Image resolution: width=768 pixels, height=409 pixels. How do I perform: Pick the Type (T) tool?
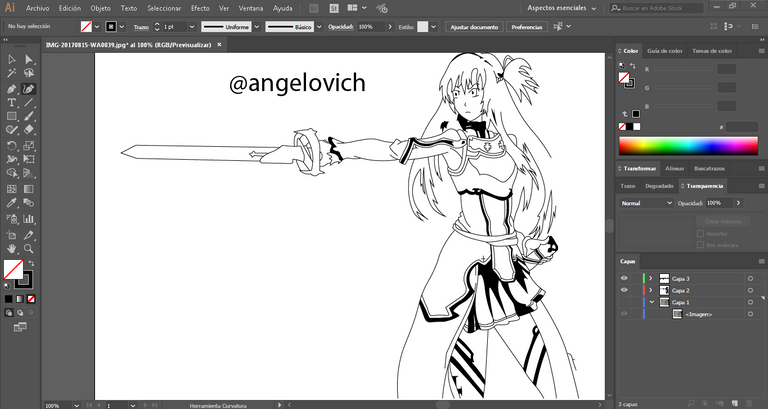pyautogui.click(x=12, y=102)
